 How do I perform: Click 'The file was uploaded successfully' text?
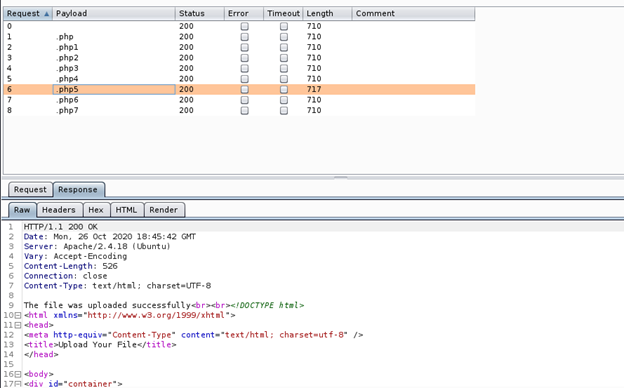tap(107, 305)
